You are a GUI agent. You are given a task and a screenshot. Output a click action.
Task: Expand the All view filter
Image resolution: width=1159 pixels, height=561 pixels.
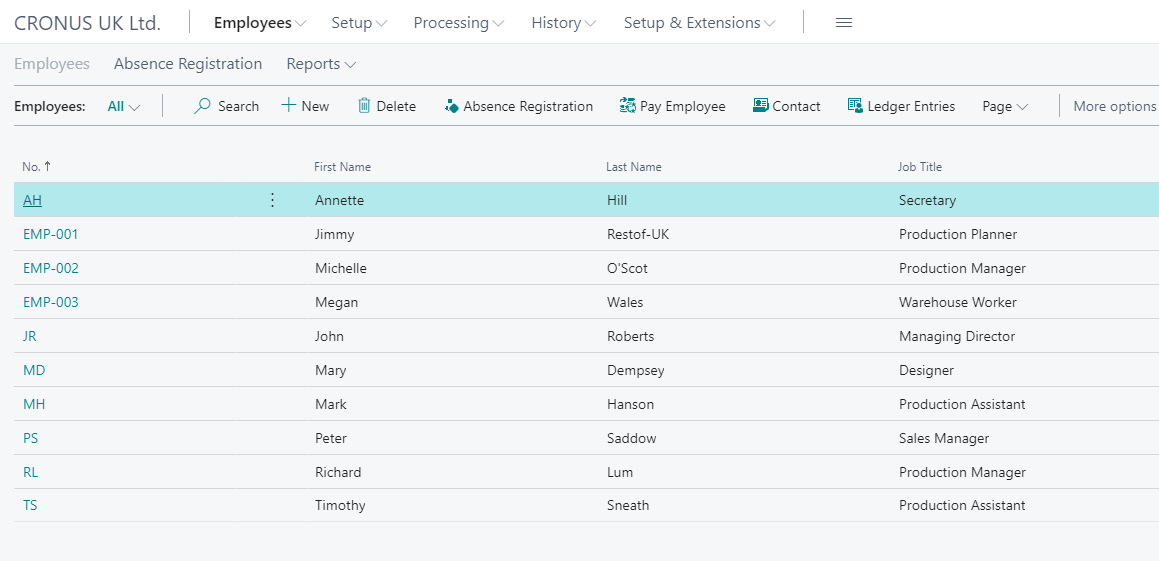click(x=123, y=106)
